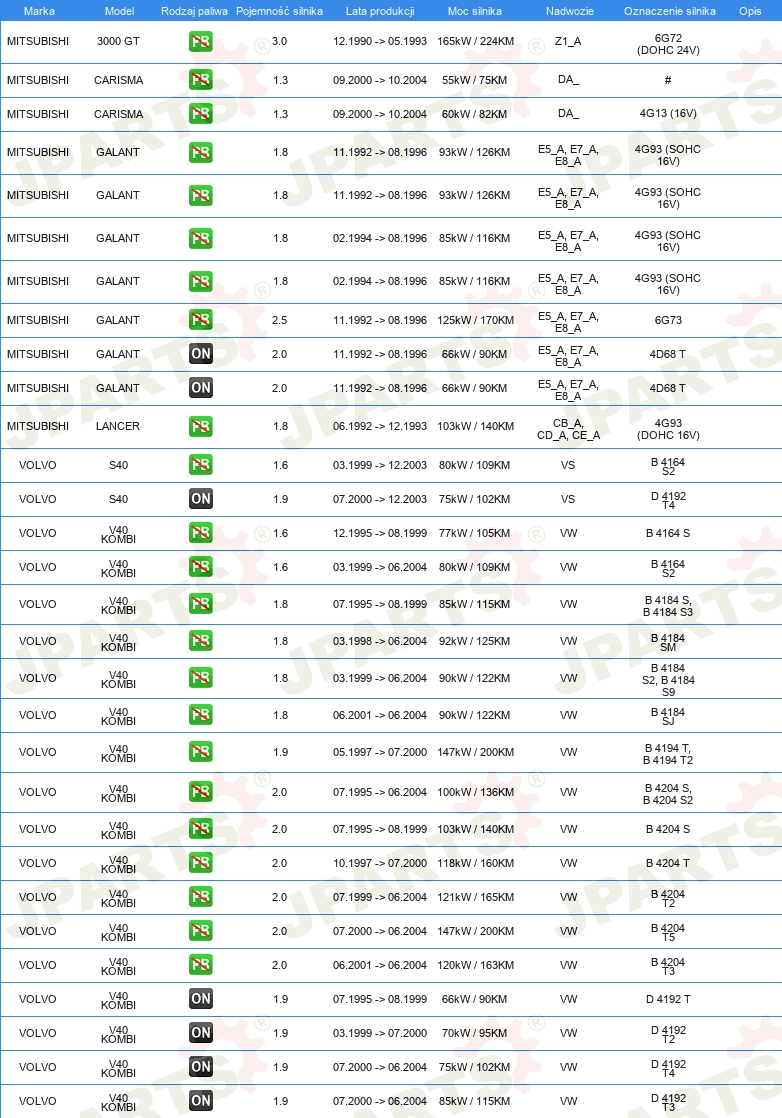Click the '6G72 (DOHC 24V)' engine code cell

click(x=668, y=44)
